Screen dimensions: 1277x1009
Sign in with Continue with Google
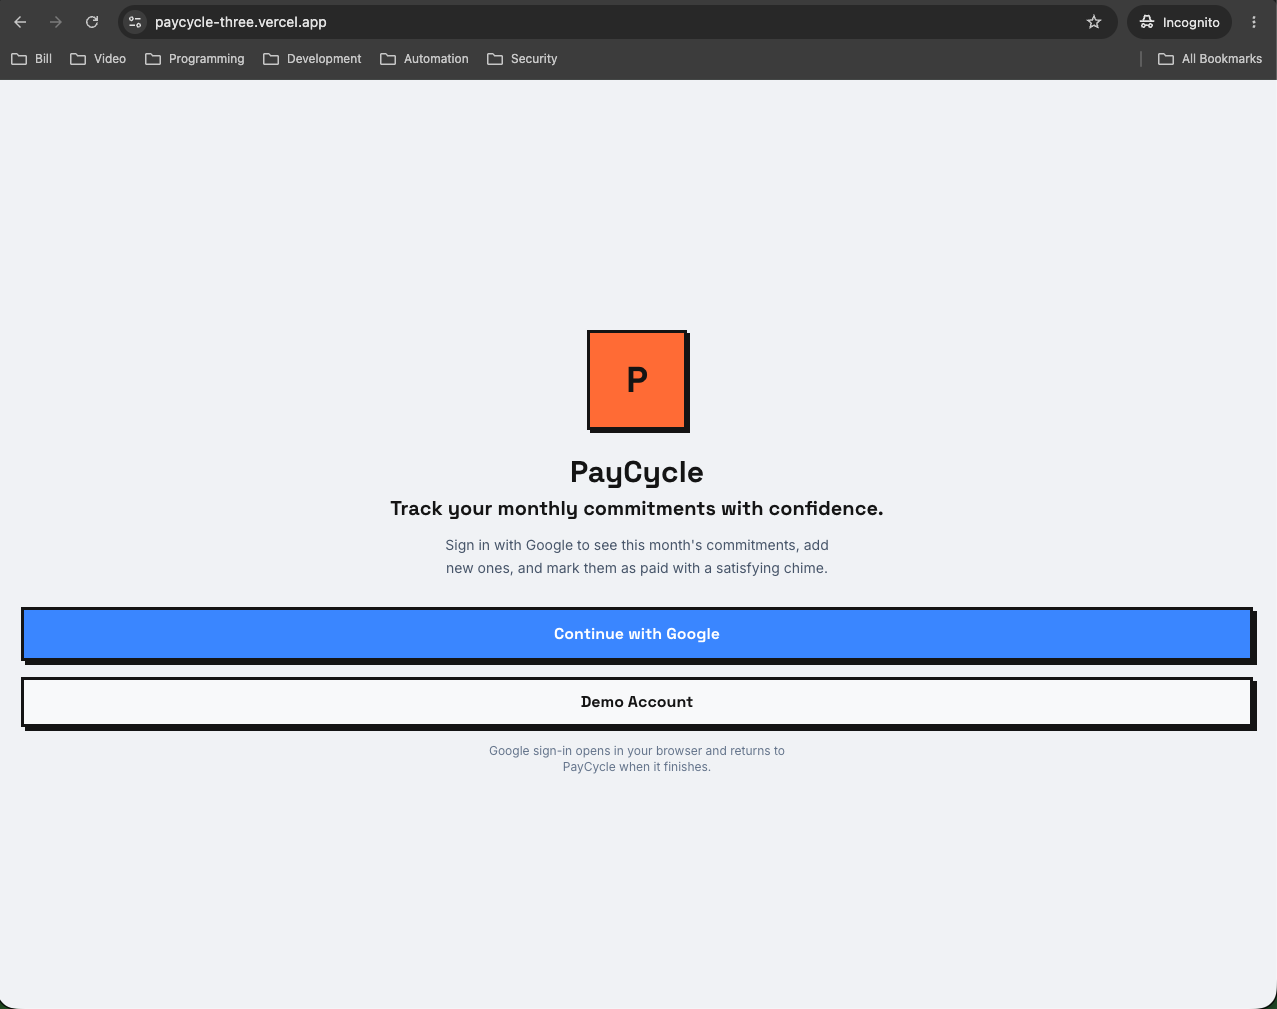click(637, 634)
